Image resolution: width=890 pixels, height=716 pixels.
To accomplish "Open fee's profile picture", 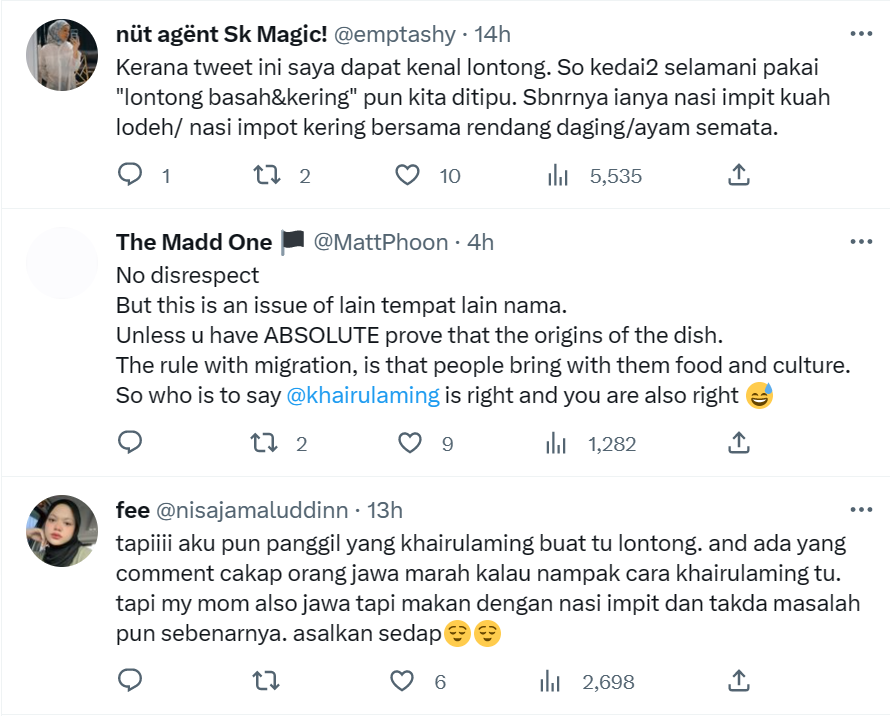I will [x=61, y=530].
